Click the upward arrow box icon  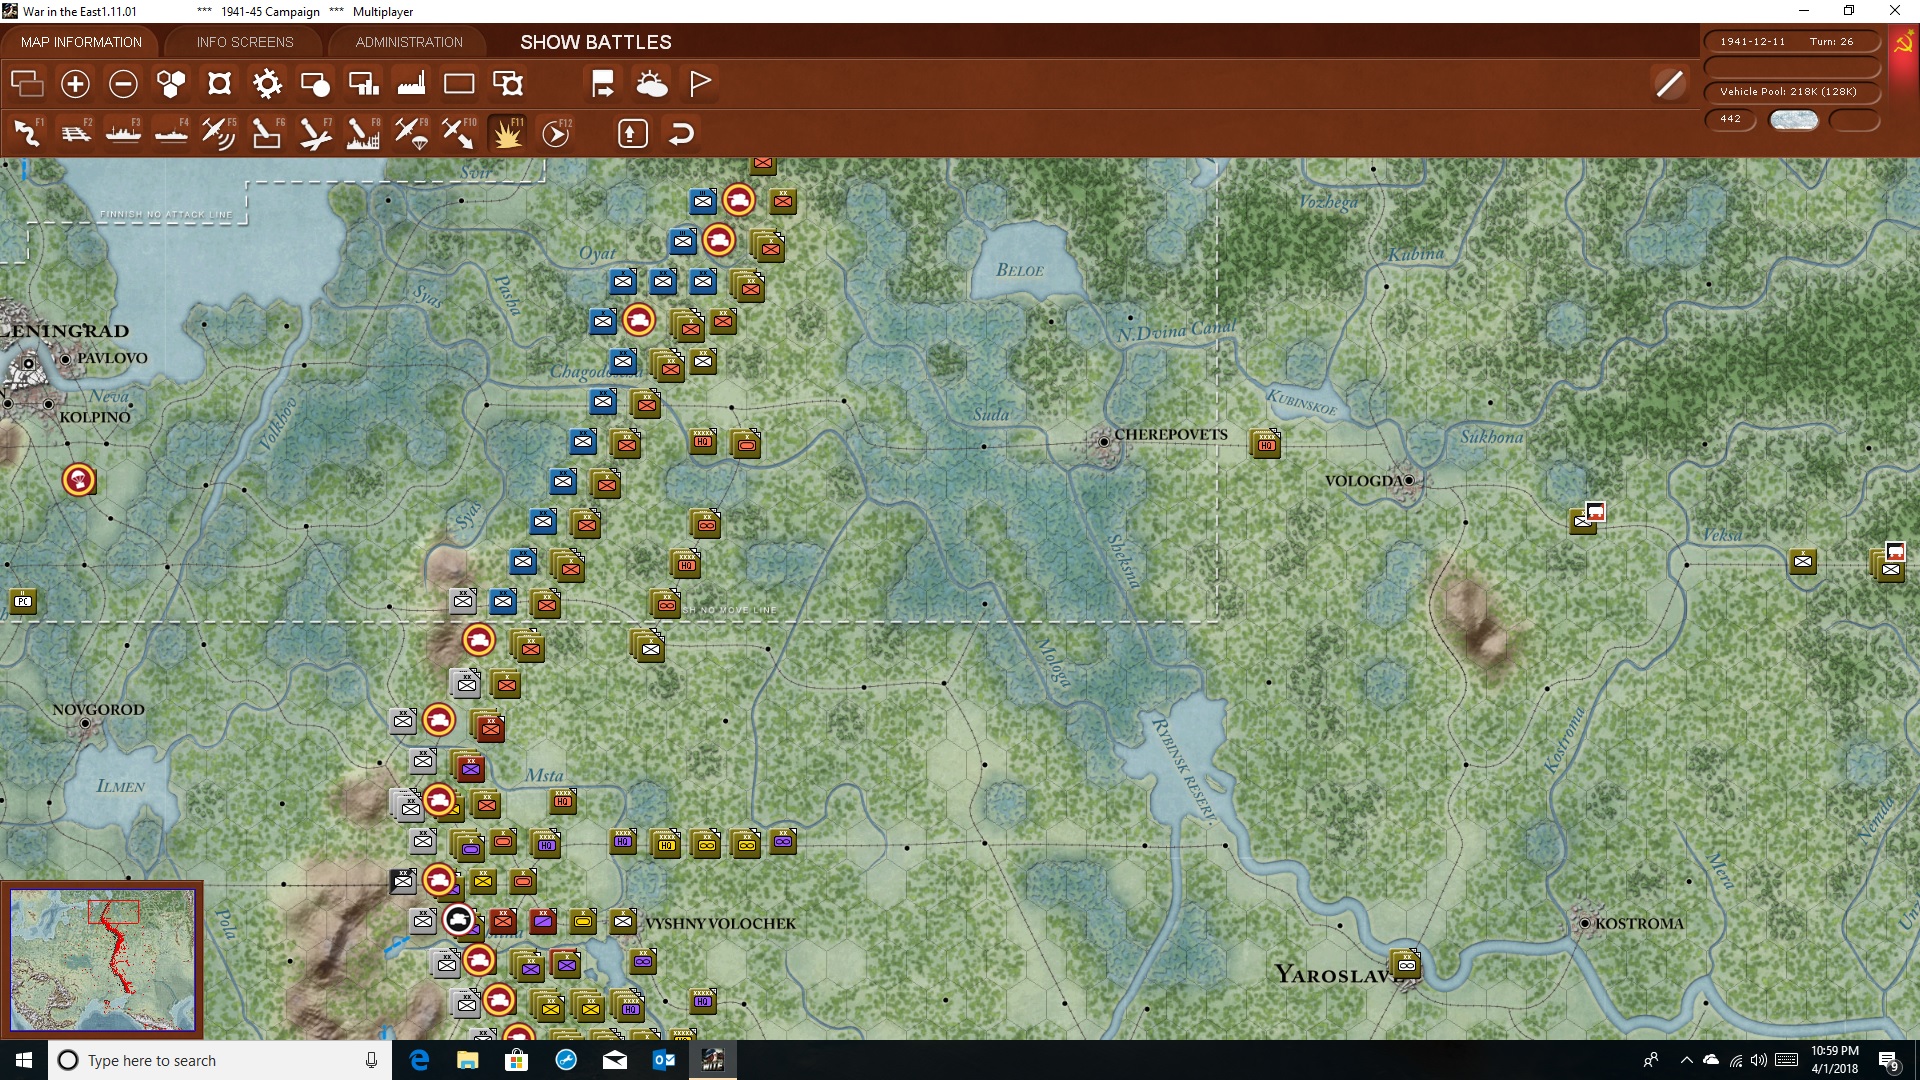[632, 133]
